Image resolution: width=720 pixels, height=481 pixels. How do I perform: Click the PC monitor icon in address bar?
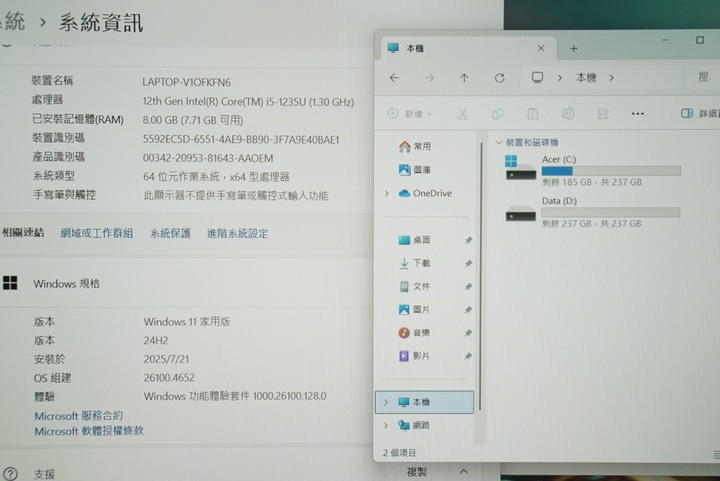tap(537, 77)
